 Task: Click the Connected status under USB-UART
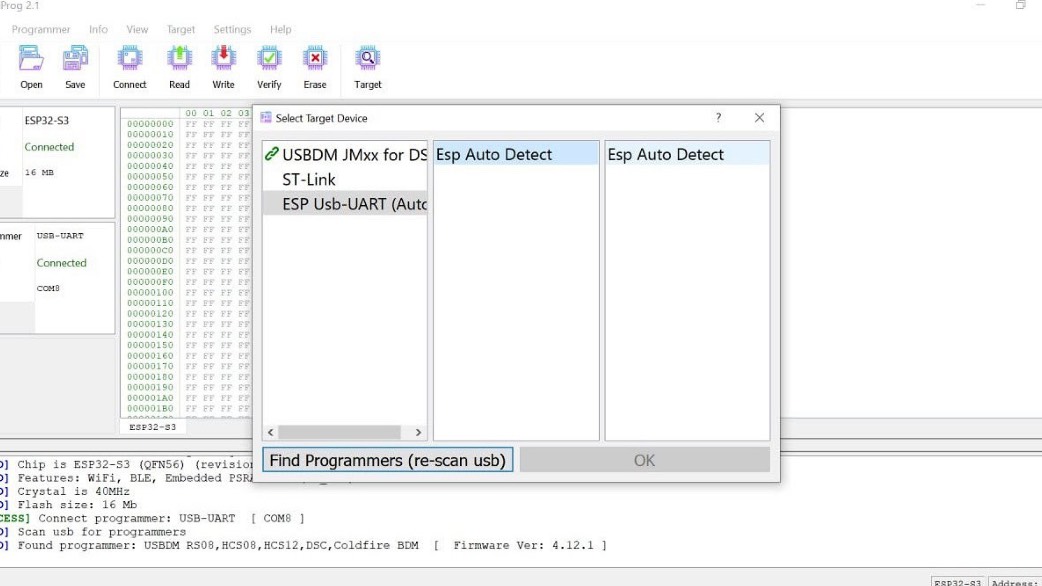(61, 263)
